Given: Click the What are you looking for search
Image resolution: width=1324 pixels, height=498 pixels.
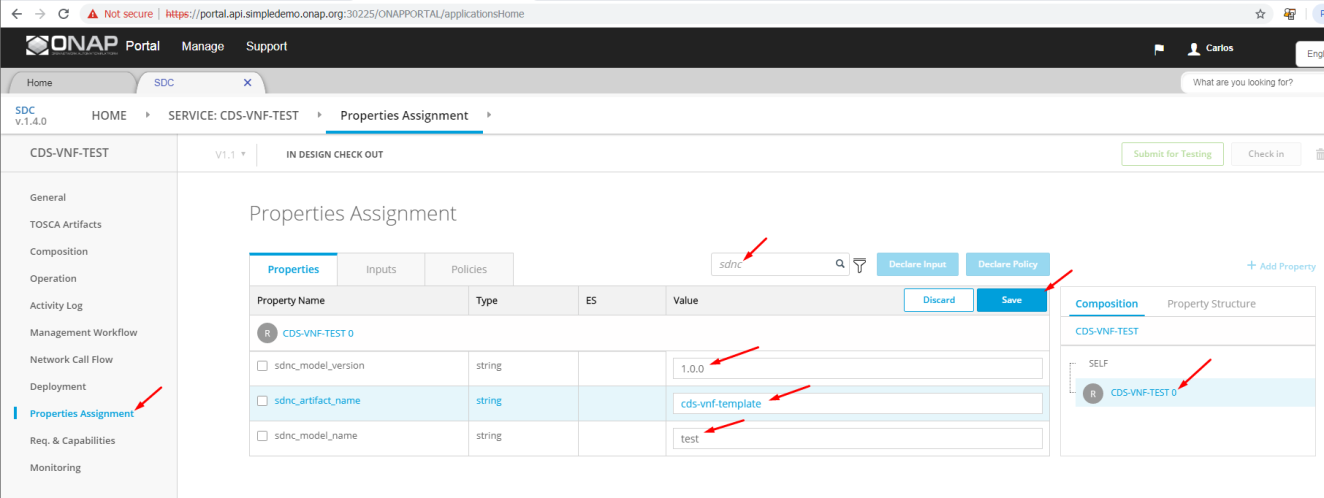Looking at the screenshot, I should point(1252,82).
